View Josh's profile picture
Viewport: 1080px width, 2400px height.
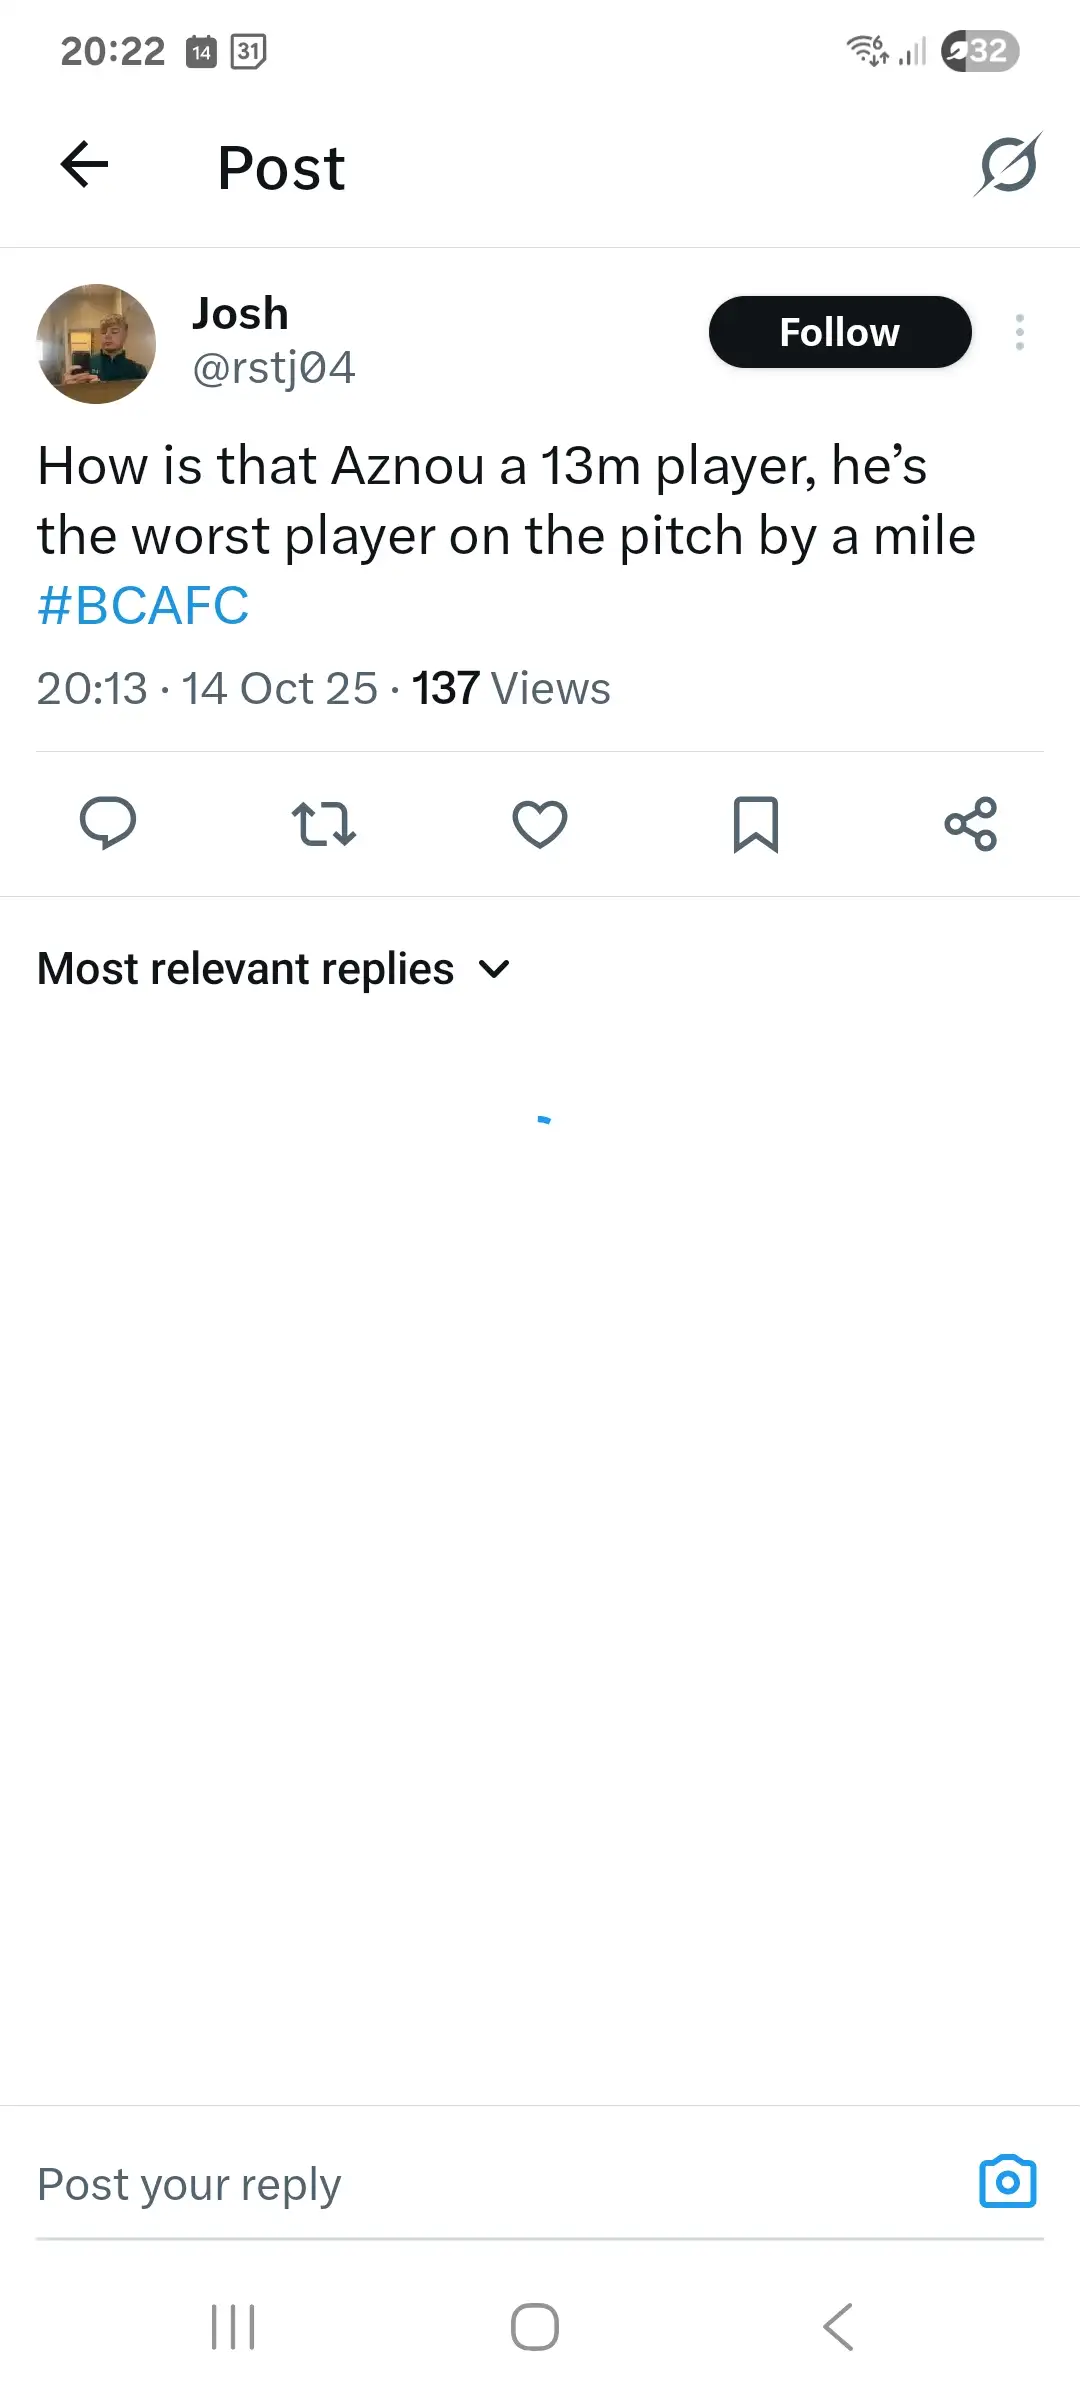pos(96,344)
